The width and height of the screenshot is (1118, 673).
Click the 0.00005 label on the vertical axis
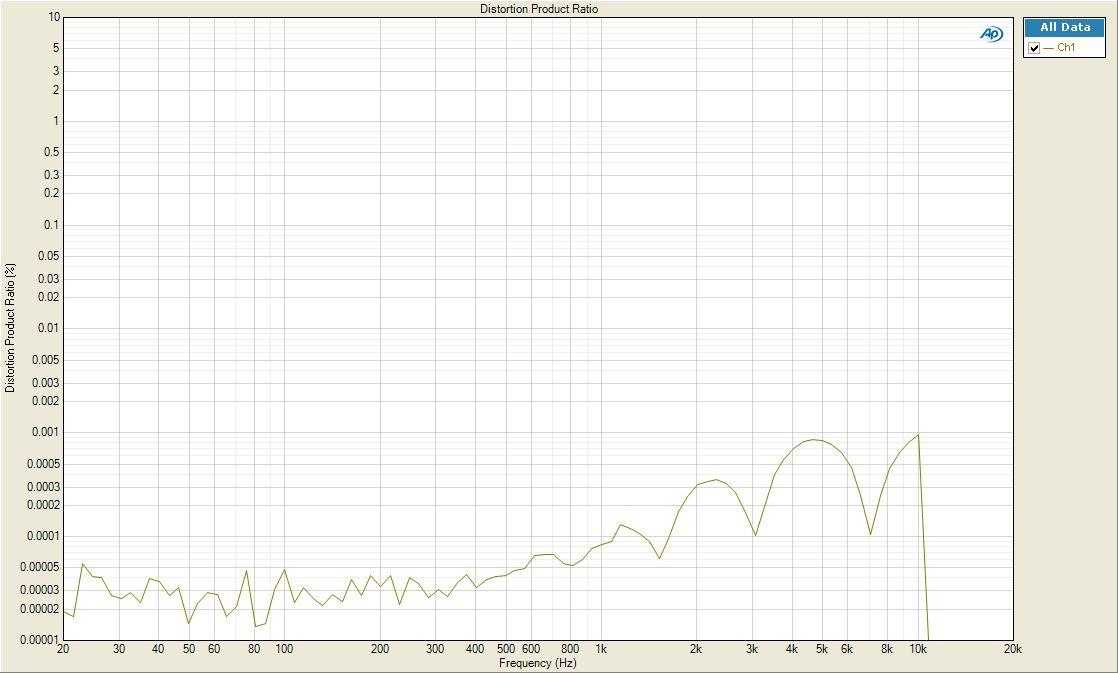40,567
